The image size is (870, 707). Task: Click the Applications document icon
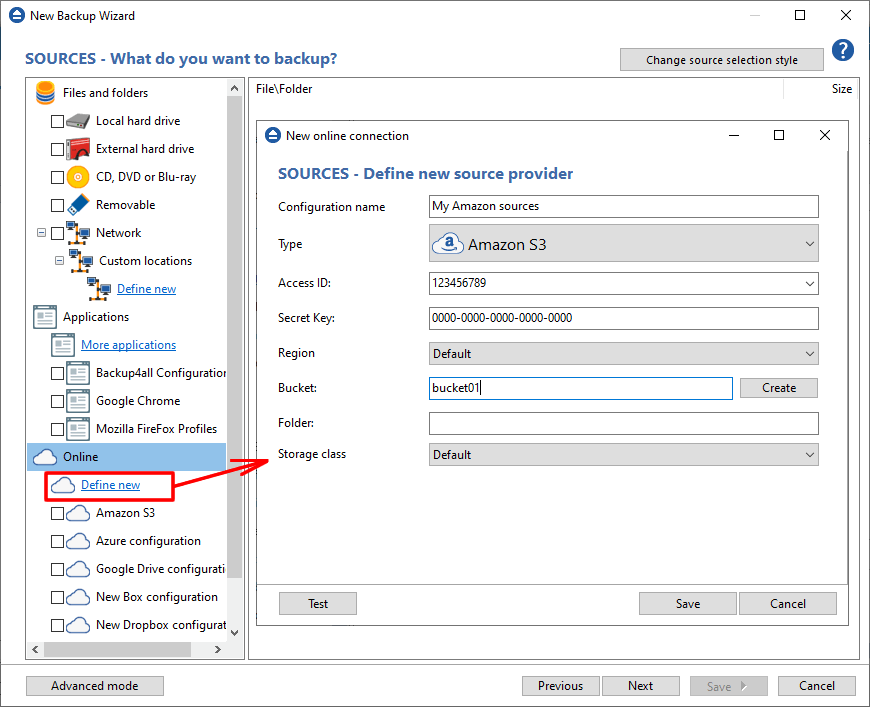45,317
